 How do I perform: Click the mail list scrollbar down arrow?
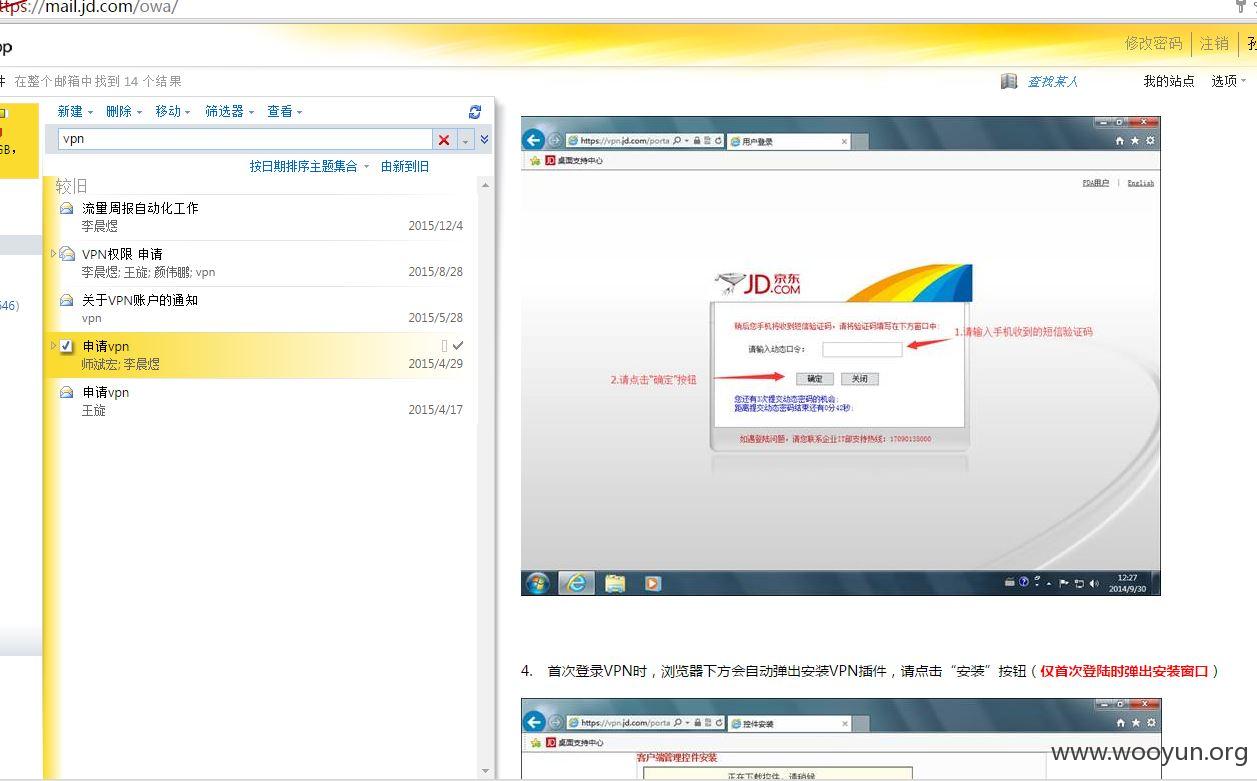pyautogui.click(x=486, y=771)
